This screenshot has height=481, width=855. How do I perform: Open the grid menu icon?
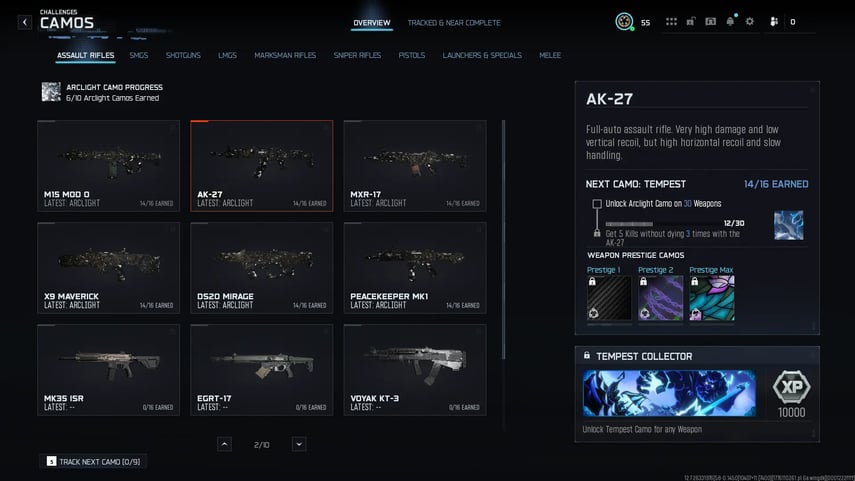click(671, 22)
